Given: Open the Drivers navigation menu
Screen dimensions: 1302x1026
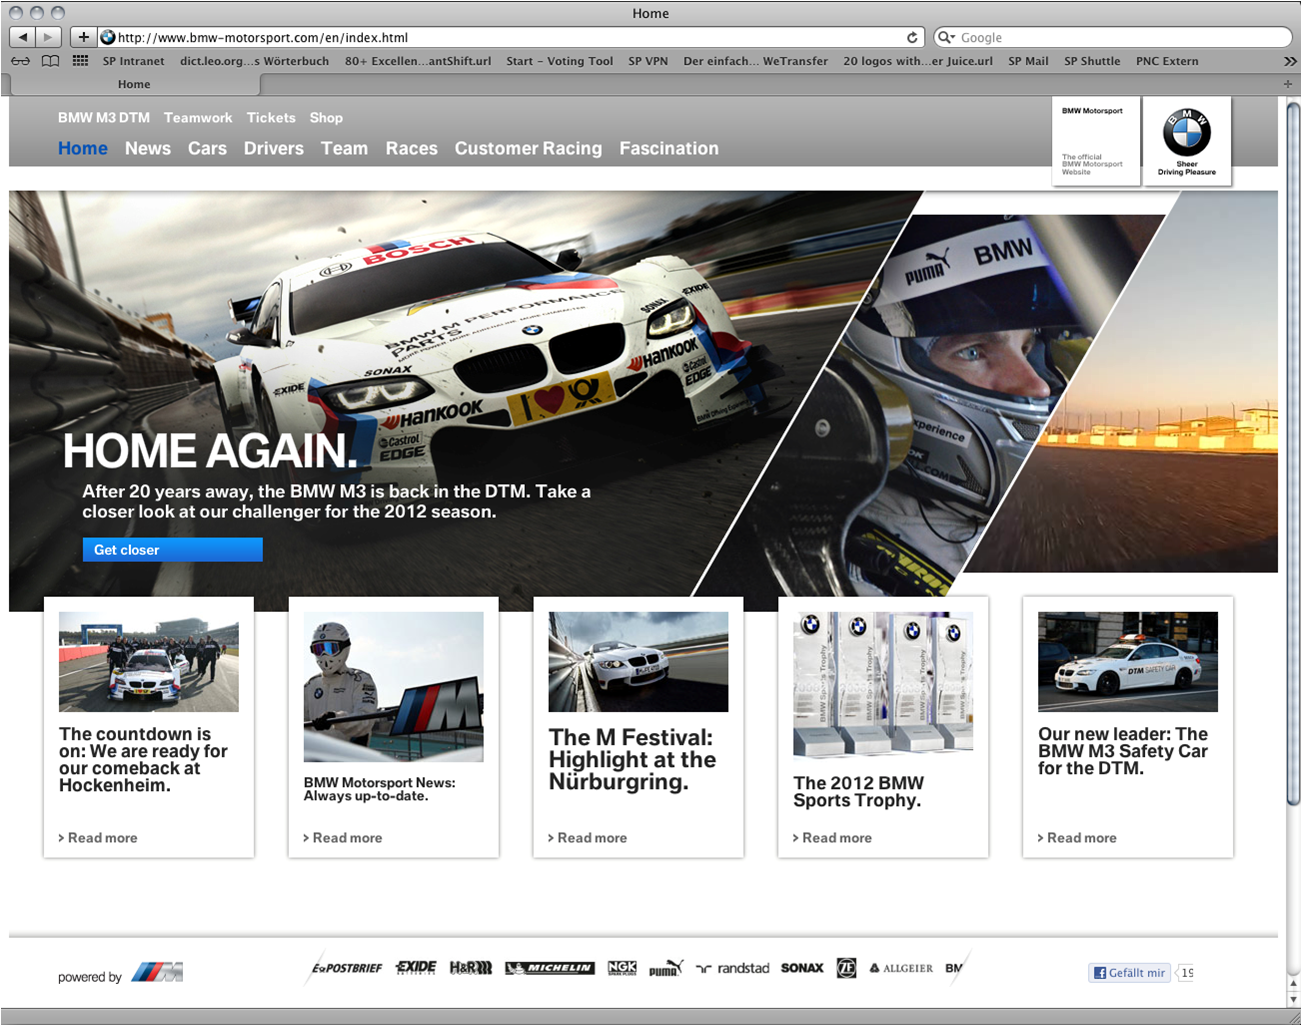Looking at the screenshot, I should point(273,148).
